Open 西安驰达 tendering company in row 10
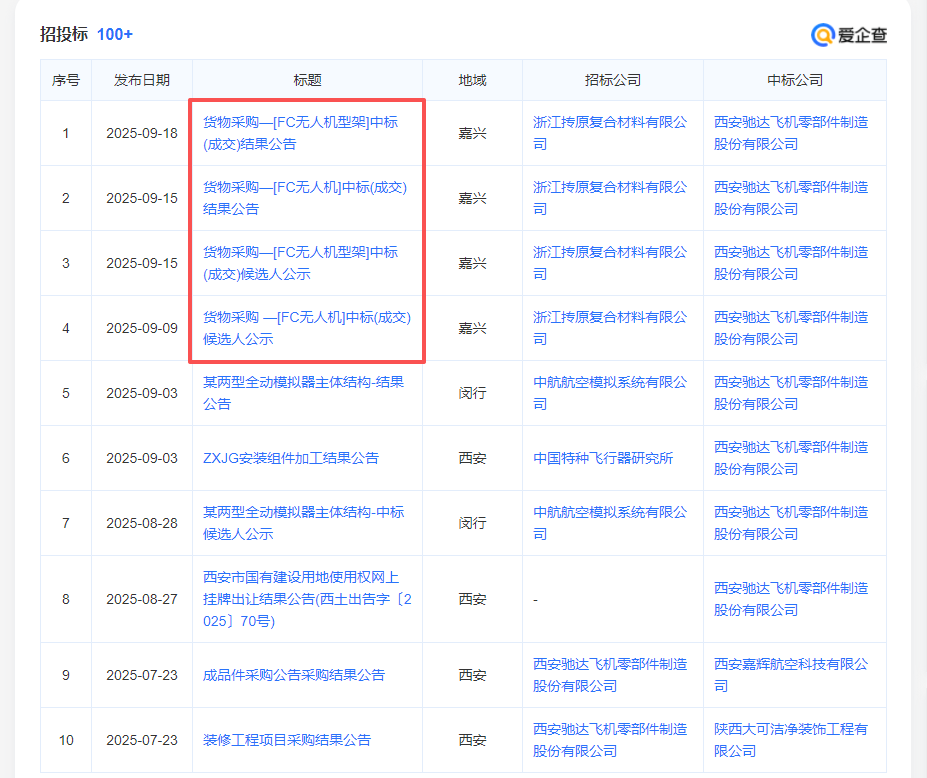This screenshot has width=927, height=778. click(x=610, y=740)
